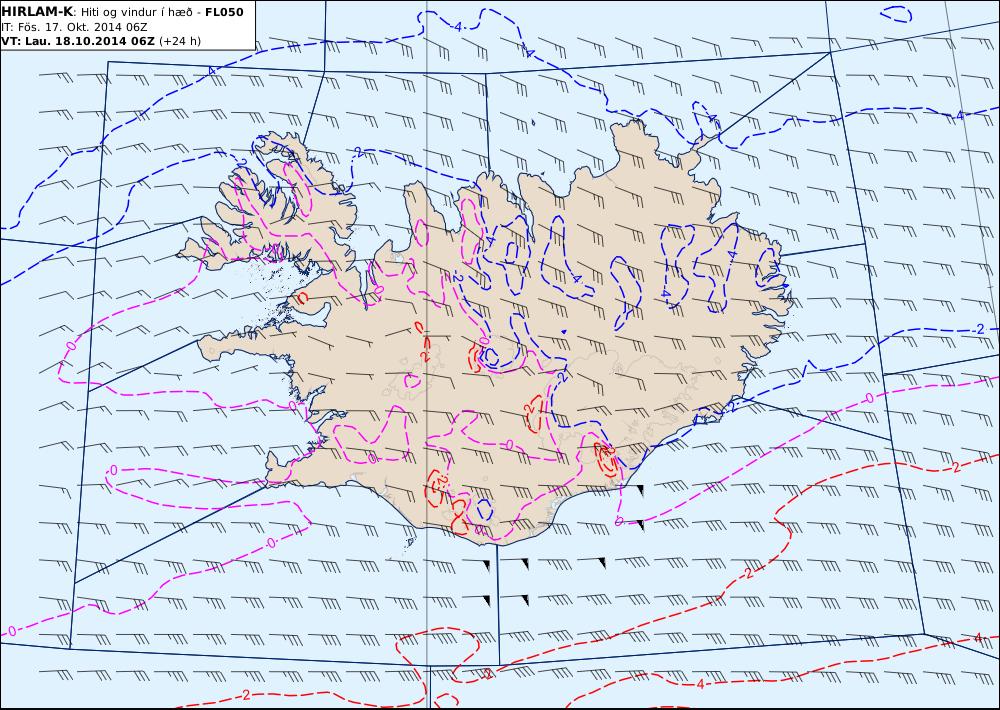Select the initial time 'Fös. 17. Okt. 2014 06Z'

coord(83,27)
